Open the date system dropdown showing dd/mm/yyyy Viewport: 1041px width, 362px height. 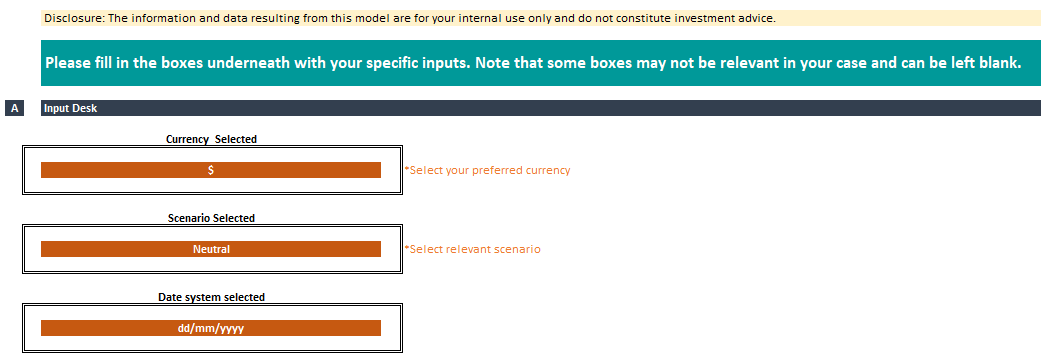point(210,328)
